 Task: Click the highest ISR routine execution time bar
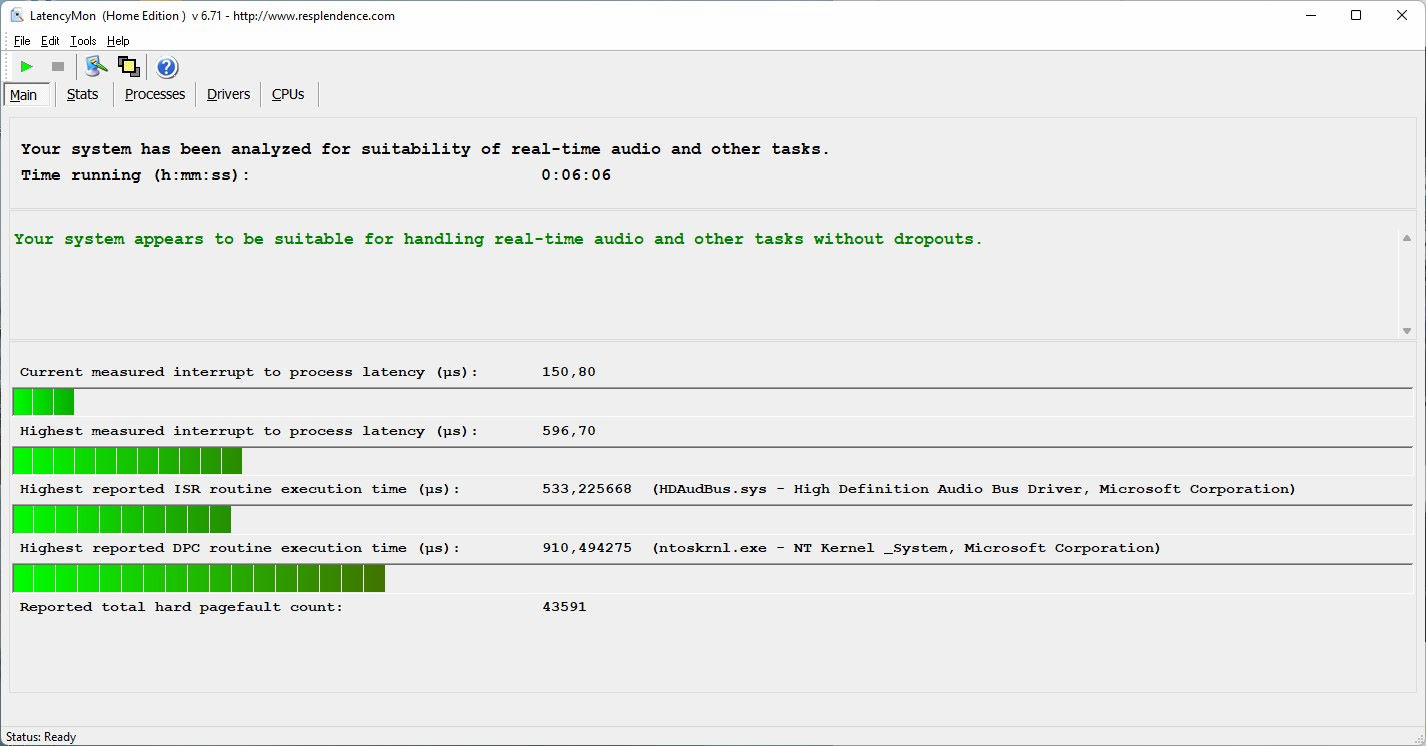[712, 519]
